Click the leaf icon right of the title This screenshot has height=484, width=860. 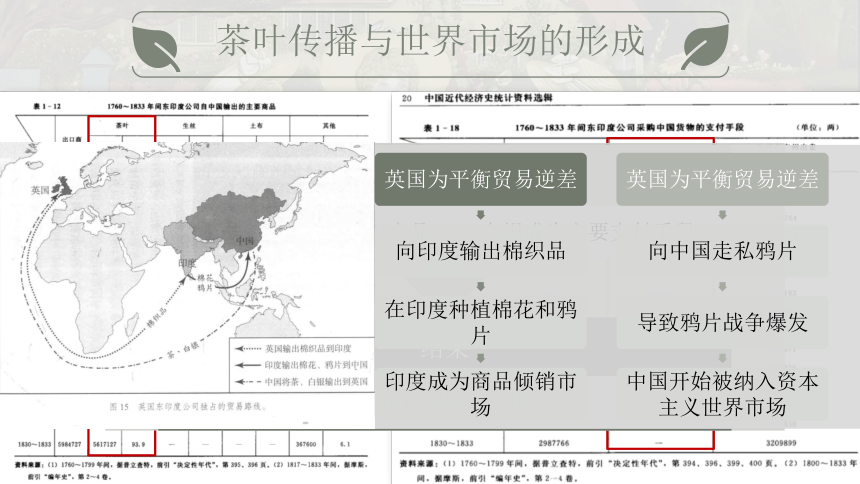705,46
